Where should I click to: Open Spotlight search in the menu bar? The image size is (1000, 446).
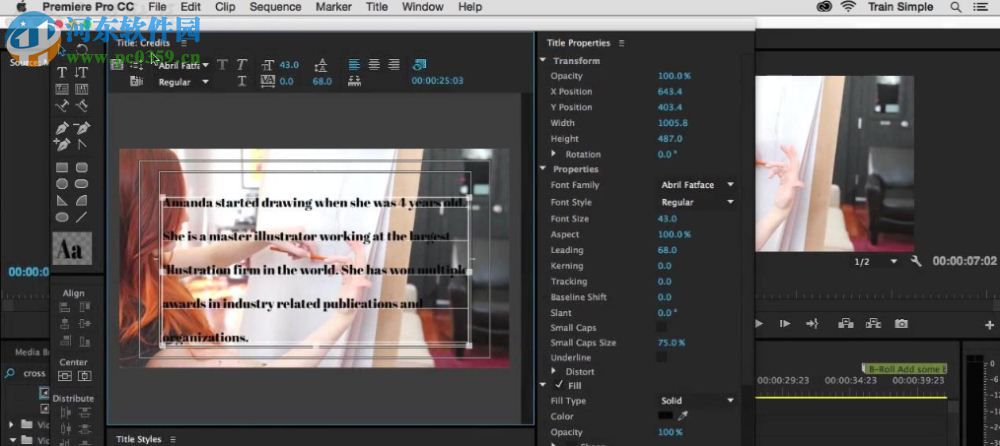[955, 7]
